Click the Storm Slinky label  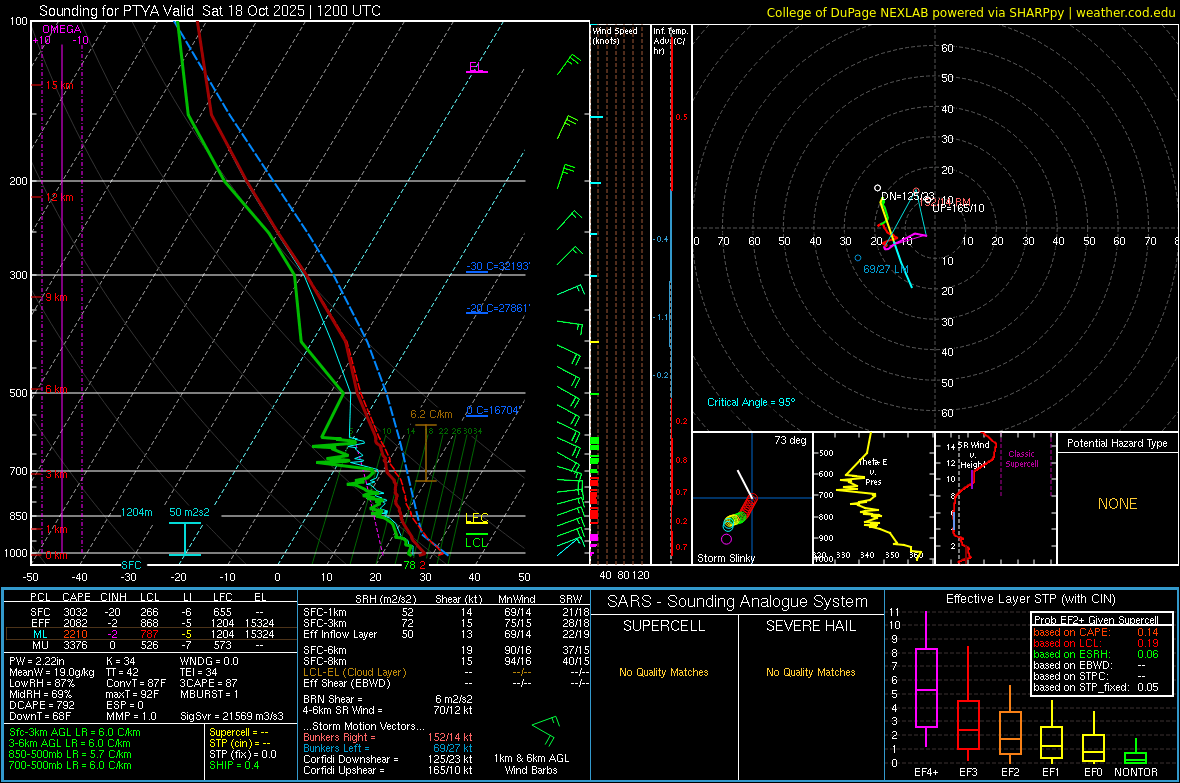[725, 558]
